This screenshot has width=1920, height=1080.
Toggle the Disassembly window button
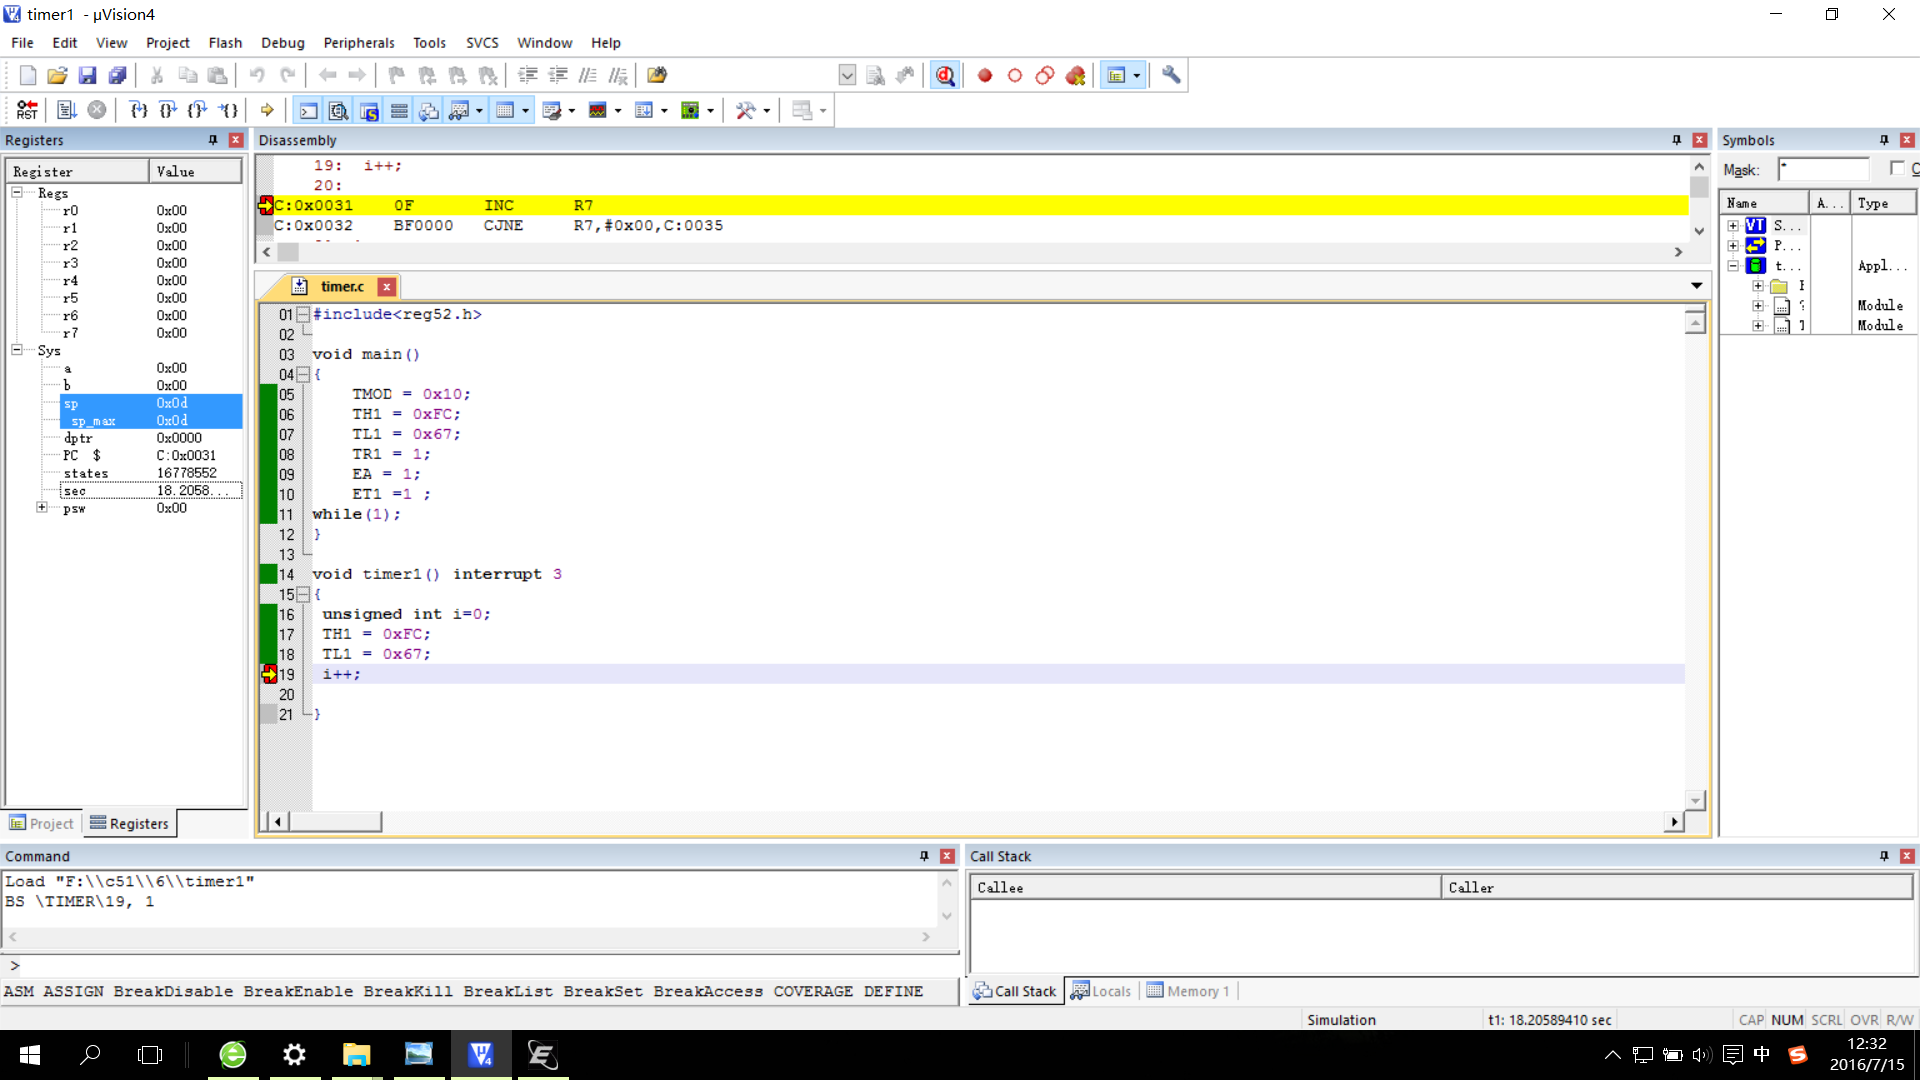[339, 110]
